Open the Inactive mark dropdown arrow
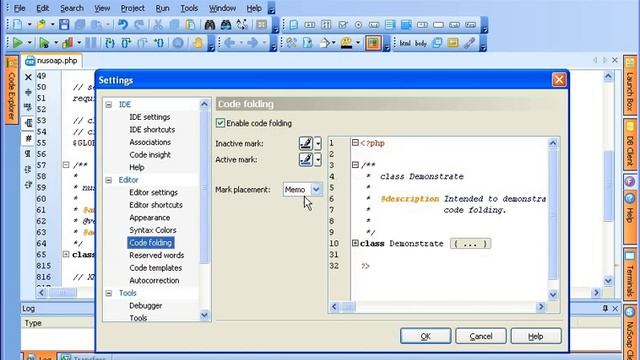The height and width of the screenshot is (360, 640). point(318,143)
